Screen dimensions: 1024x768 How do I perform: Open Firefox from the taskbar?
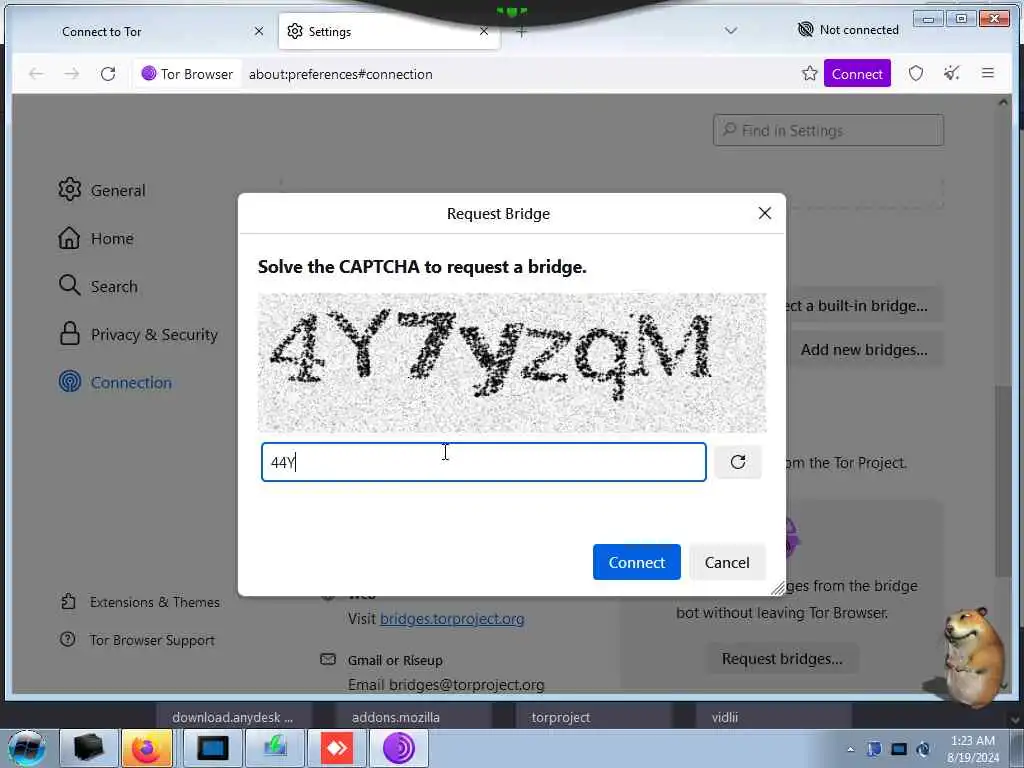pyautogui.click(x=146, y=748)
